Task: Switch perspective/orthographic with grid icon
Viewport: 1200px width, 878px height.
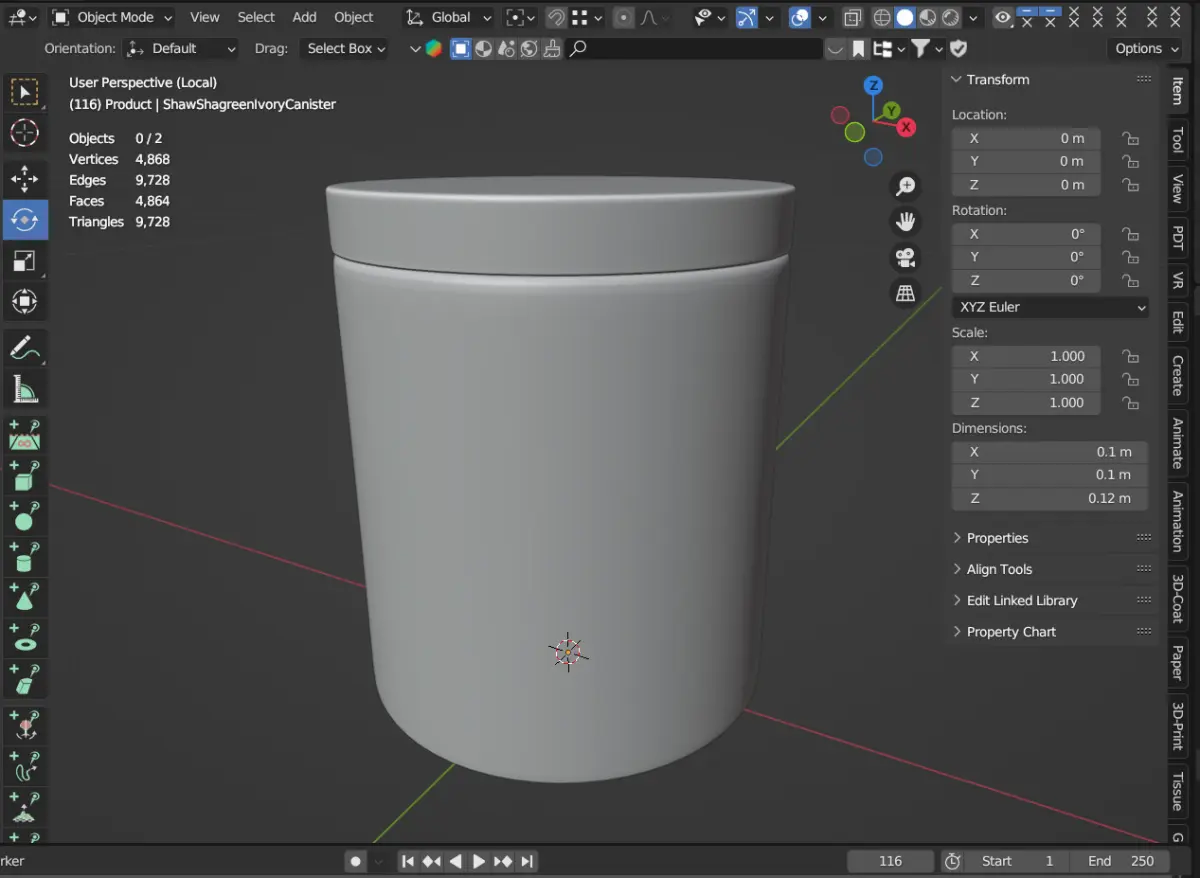Action: click(905, 293)
